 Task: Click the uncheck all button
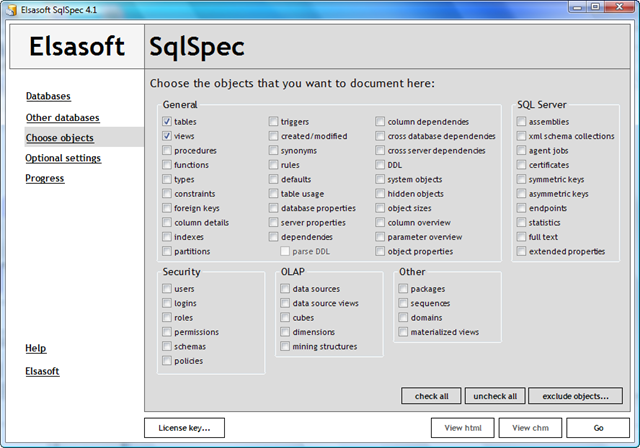pos(495,396)
